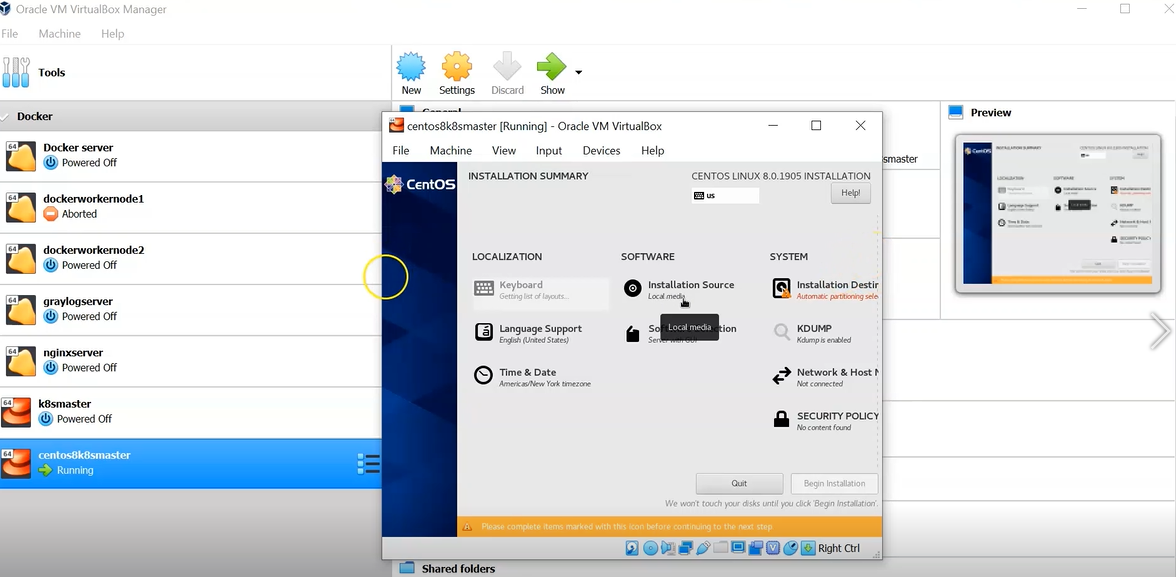Image resolution: width=1176 pixels, height=577 pixels.
Task: Open Software Selection package icon
Action: [x=633, y=334]
